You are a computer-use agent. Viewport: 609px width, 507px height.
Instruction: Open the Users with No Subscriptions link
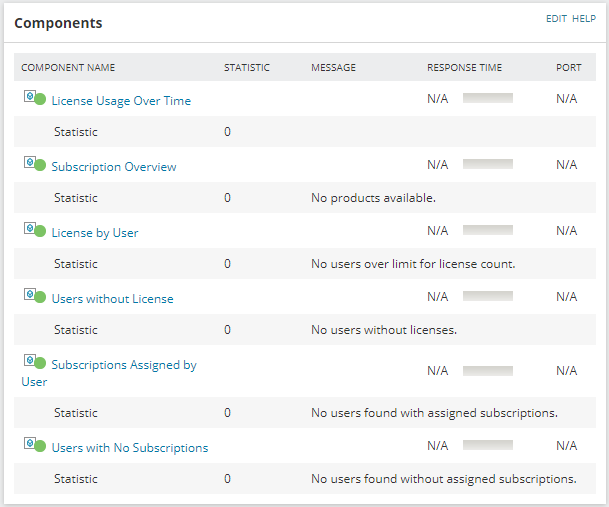[130, 448]
